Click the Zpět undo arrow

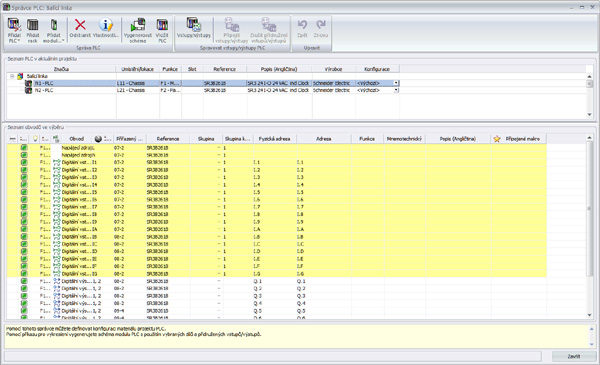click(x=302, y=25)
